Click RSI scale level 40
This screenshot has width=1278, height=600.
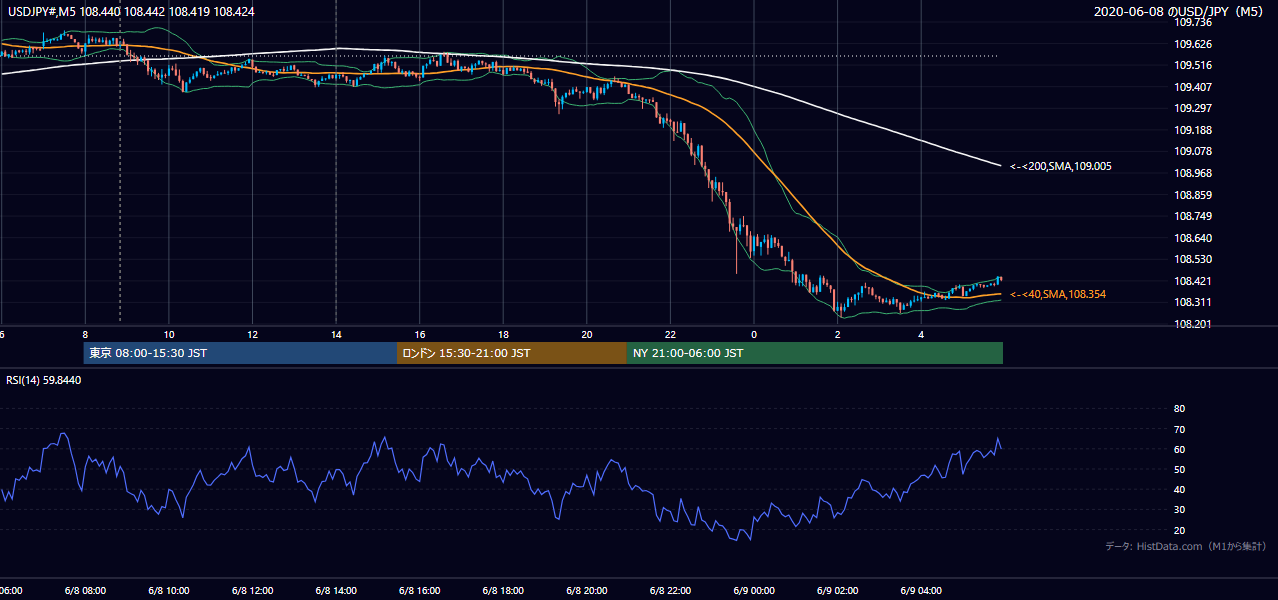pos(1179,489)
